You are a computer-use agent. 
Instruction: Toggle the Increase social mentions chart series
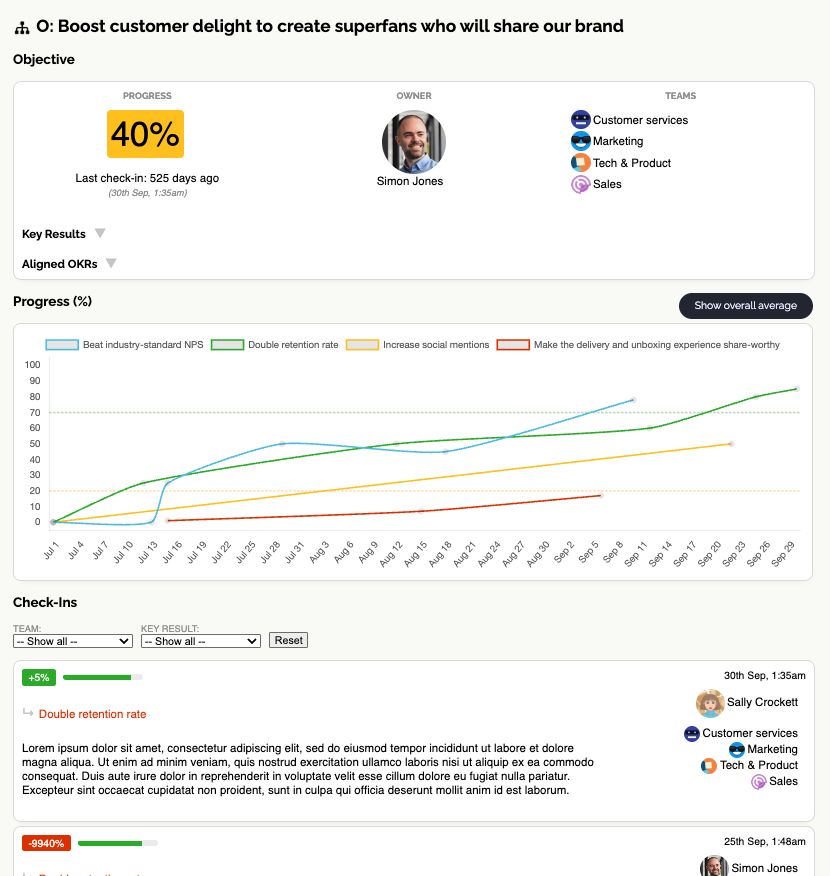(x=363, y=344)
